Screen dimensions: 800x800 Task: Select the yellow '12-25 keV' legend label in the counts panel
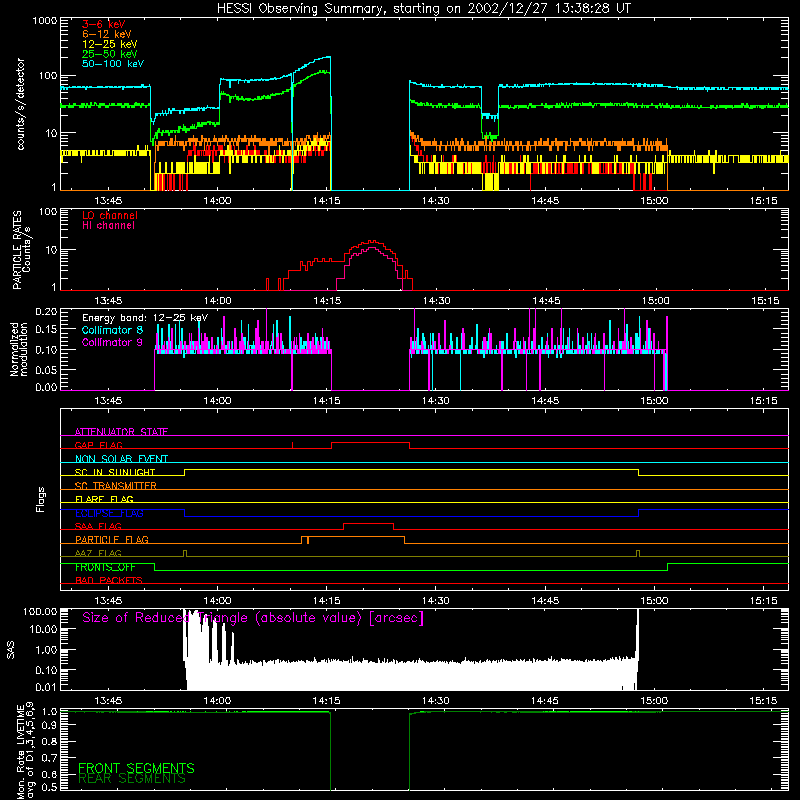110,44
